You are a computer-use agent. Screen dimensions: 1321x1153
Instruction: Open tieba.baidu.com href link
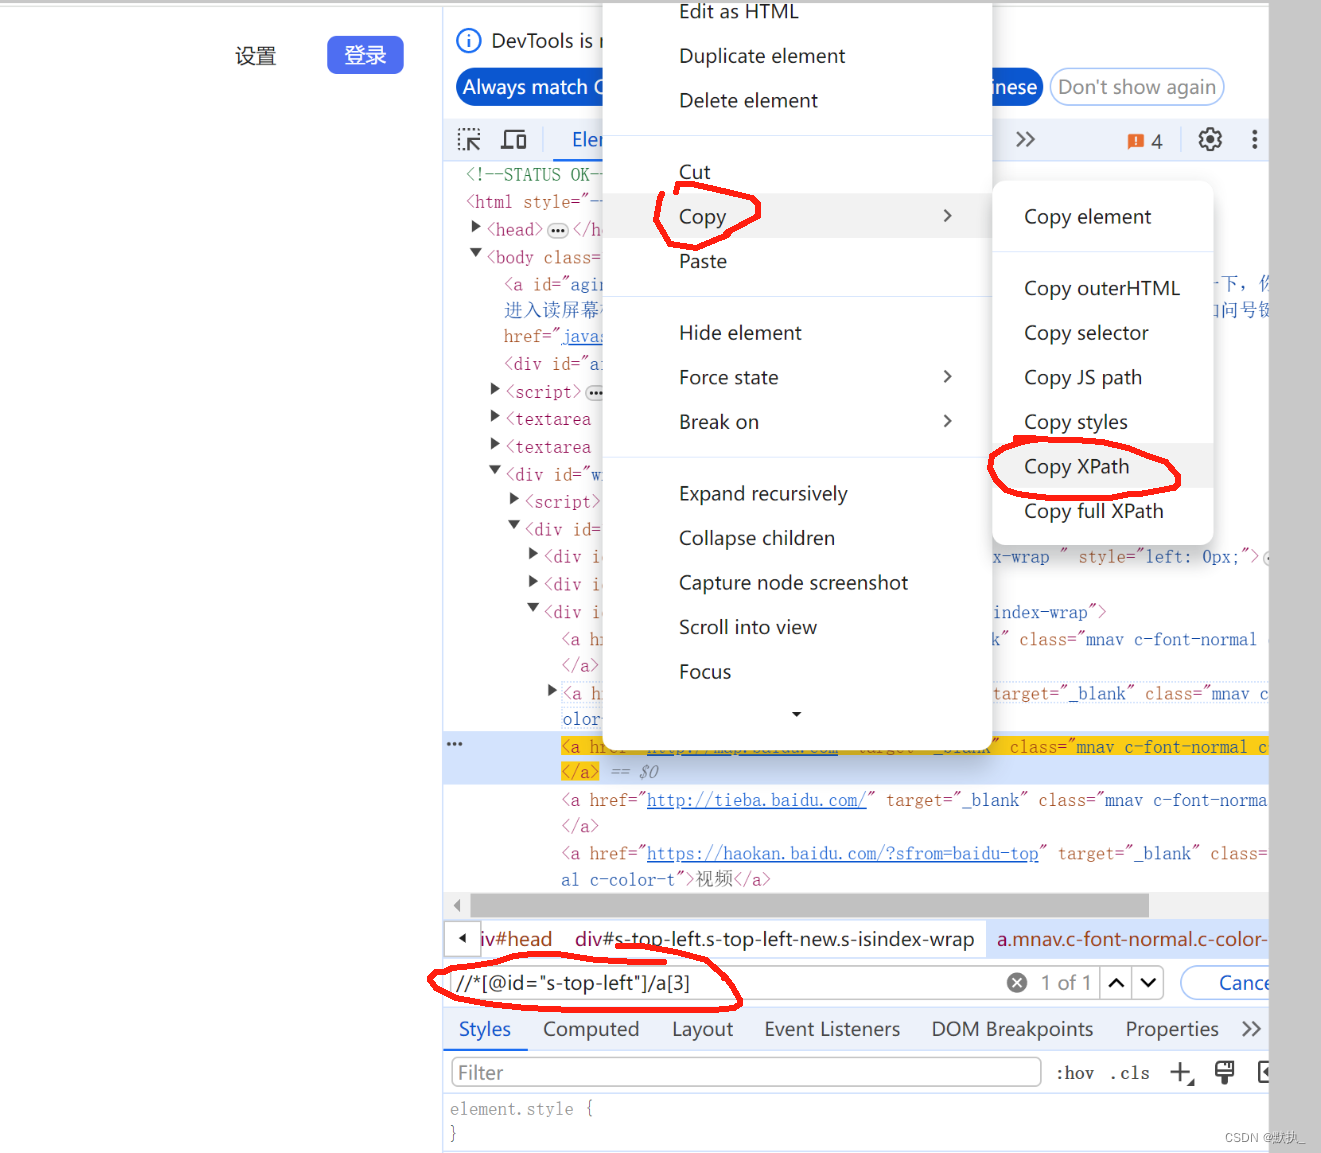(756, 800)
